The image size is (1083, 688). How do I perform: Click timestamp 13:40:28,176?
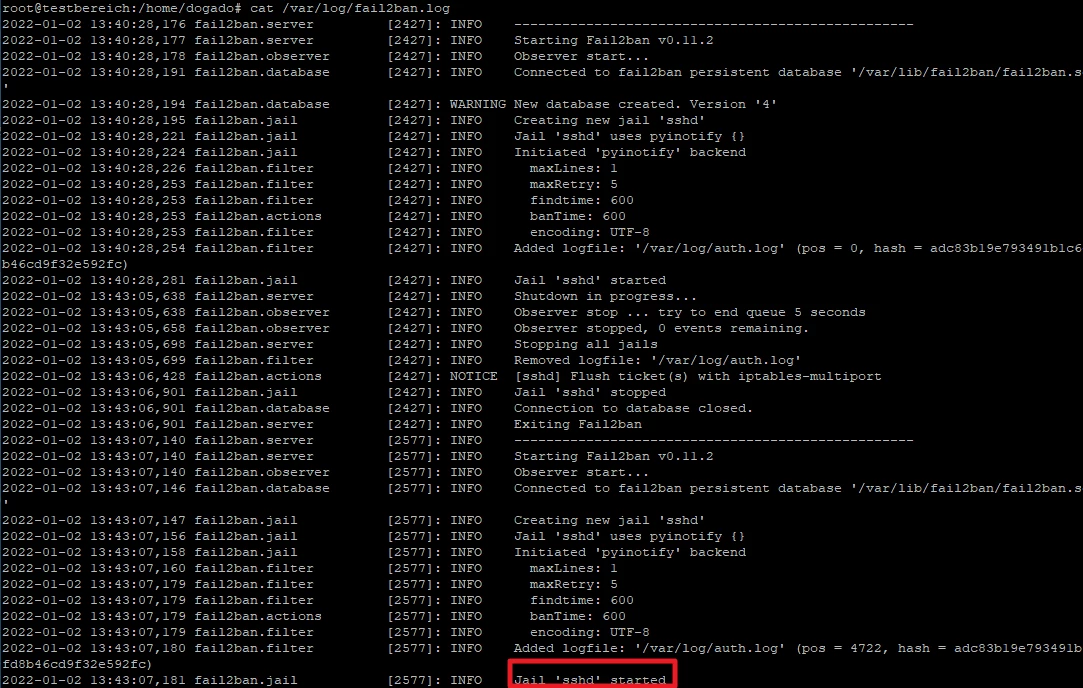137,24
